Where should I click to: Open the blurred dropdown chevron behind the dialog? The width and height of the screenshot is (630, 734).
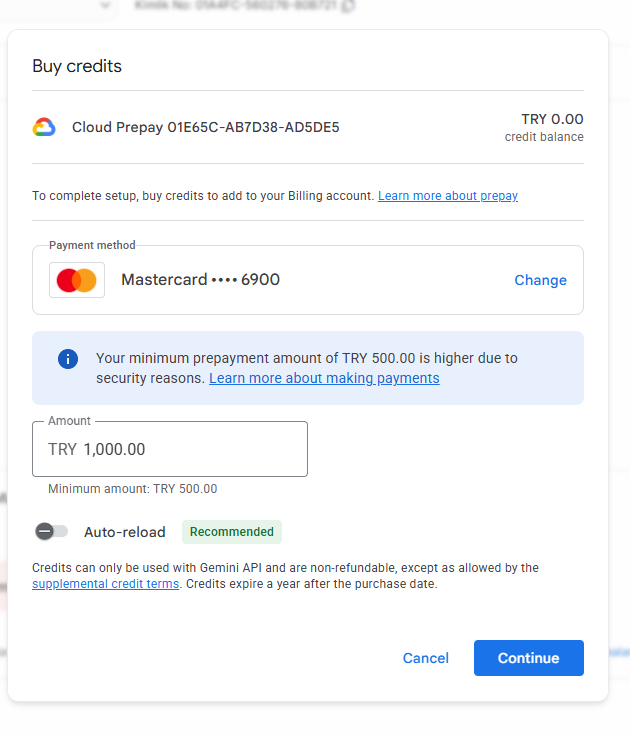point(105,6)
